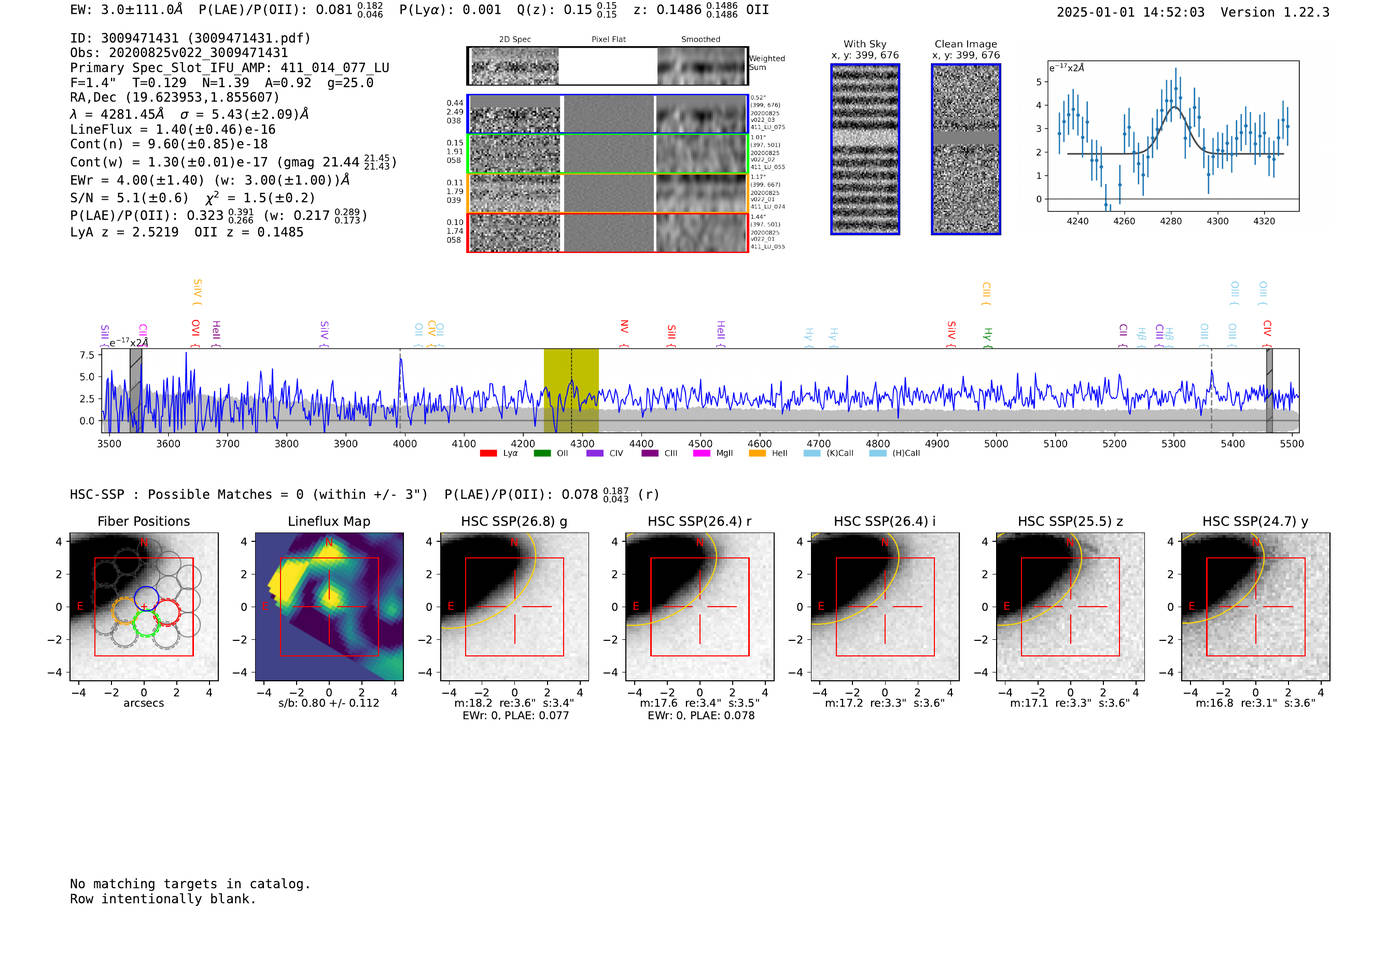Click the 'Obs: 20200825v022_3009471431' line

[179, 53]
